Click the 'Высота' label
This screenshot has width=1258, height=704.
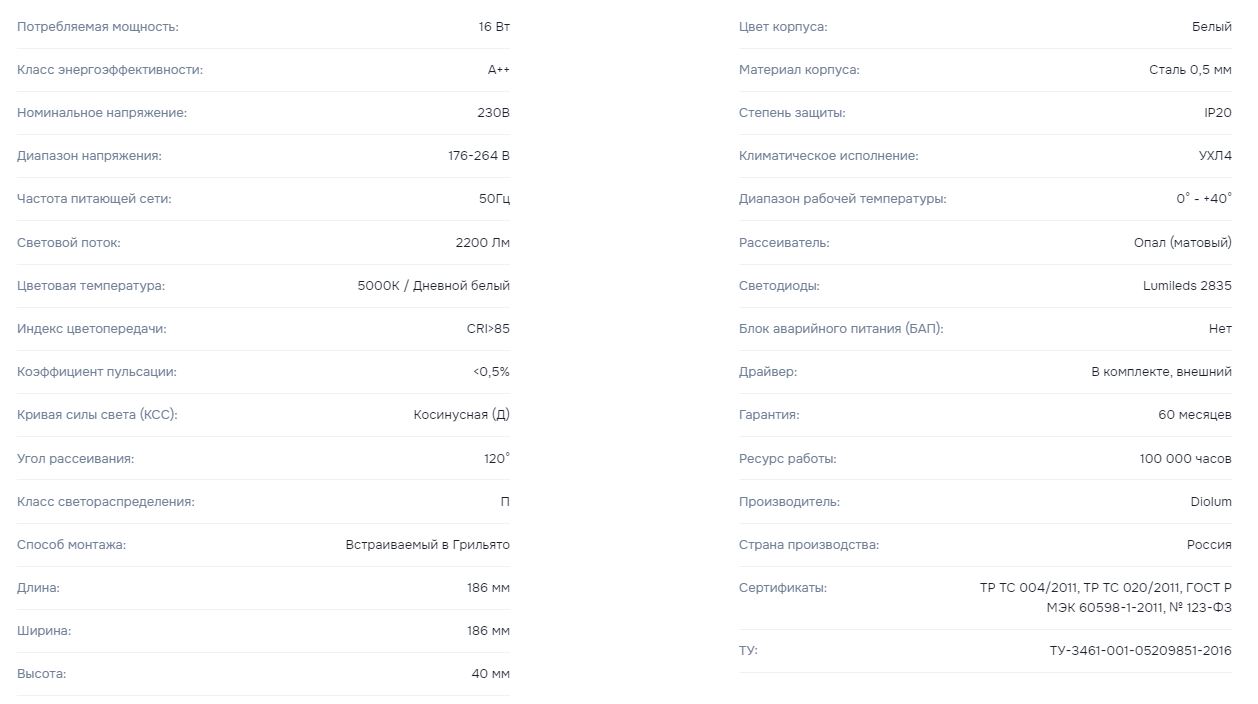[x=41, y=674]
